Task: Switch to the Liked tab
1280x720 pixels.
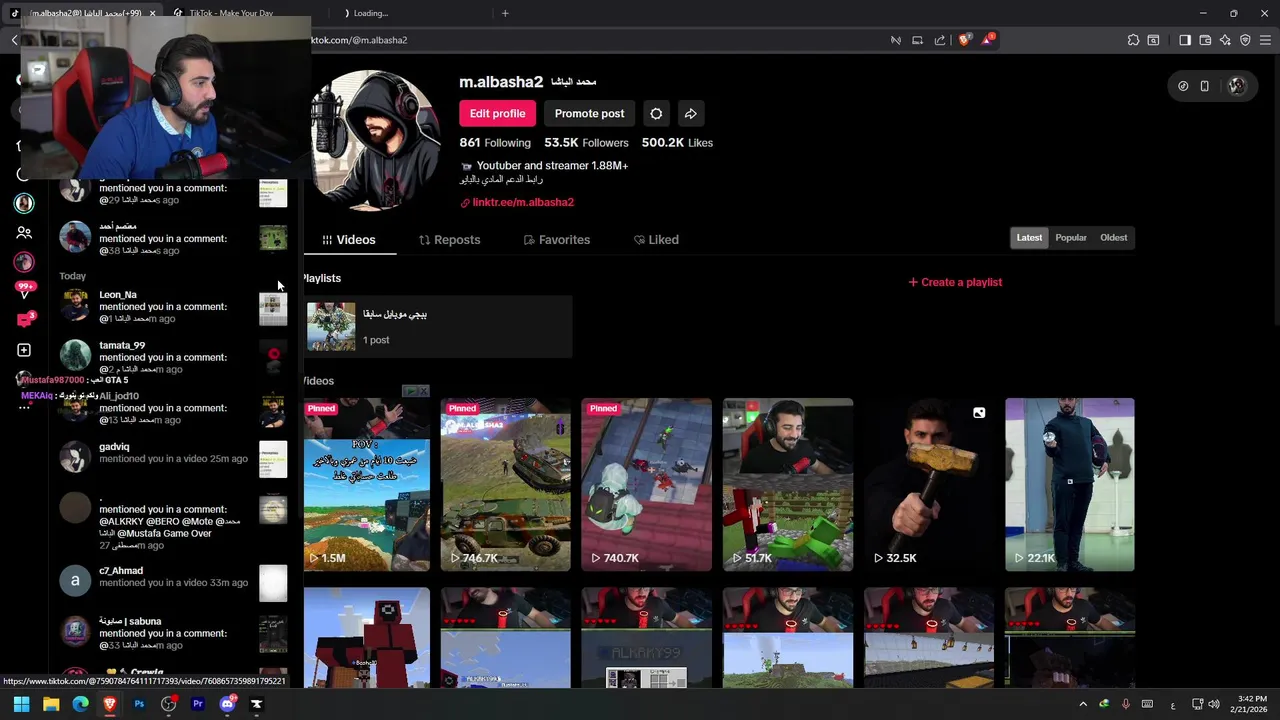Action: (656, 240)
